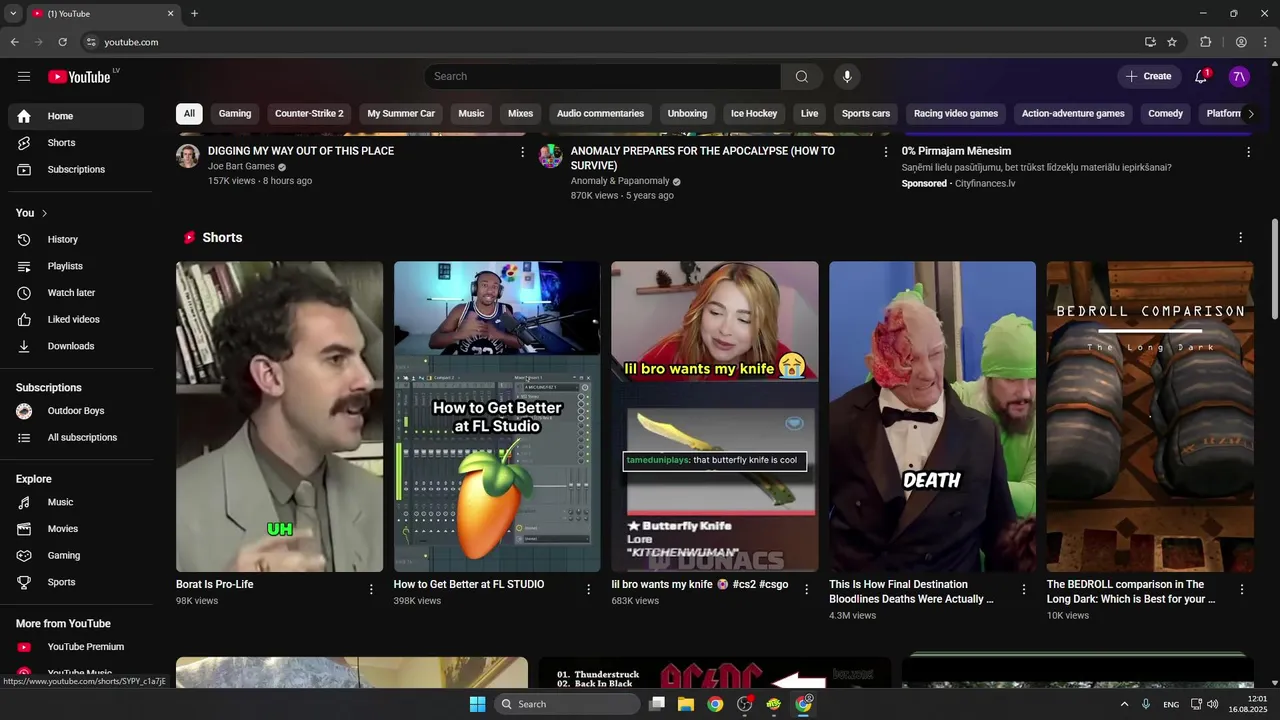
Task: Show more category chips with arrow
Action: 1250,114
